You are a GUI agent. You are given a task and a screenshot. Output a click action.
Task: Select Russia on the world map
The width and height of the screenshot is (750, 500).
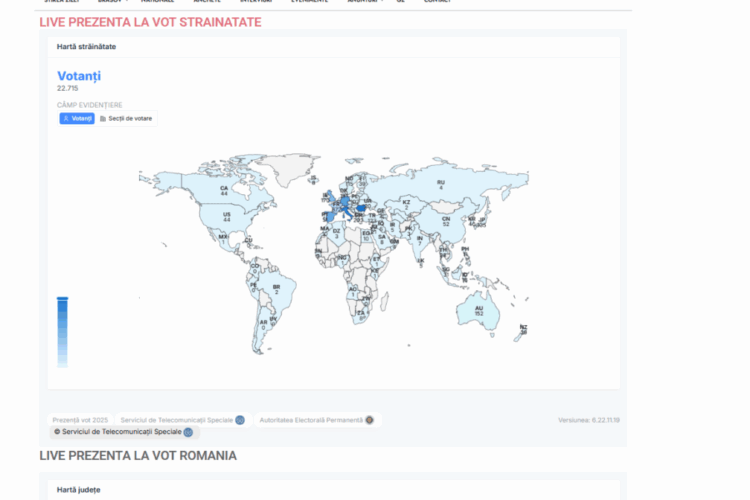point(440,185)
